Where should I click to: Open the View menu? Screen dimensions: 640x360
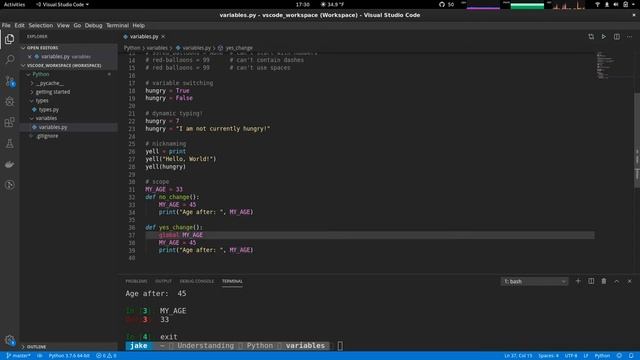(x=63, y=25)
